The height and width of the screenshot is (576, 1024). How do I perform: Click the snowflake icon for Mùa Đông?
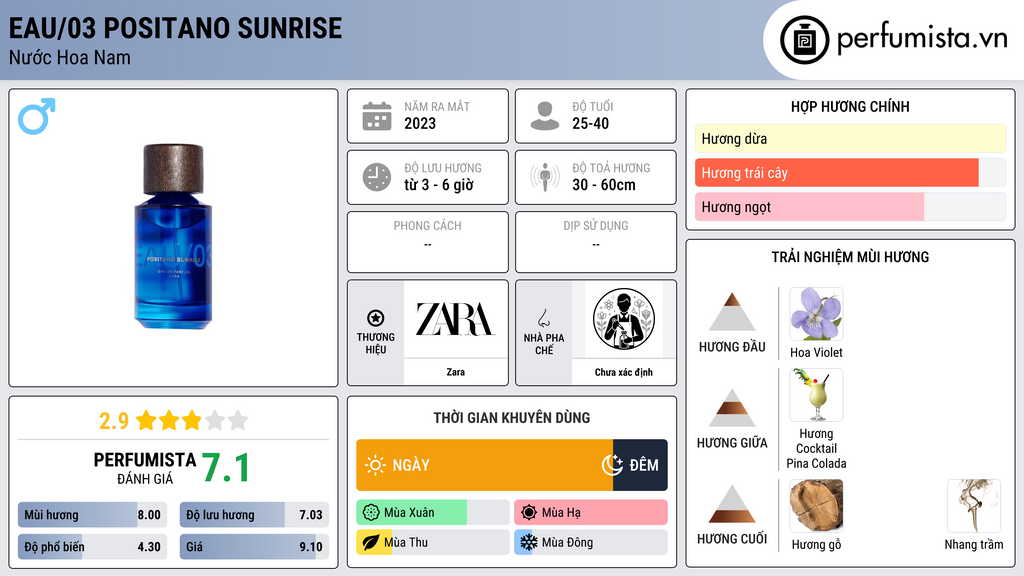point(528,542)
